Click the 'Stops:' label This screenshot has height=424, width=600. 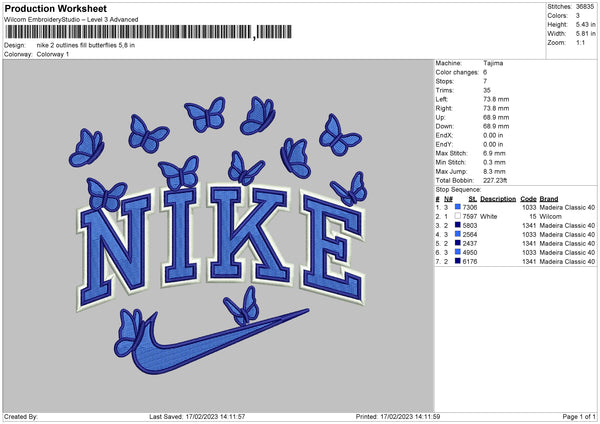click(445, 81)
